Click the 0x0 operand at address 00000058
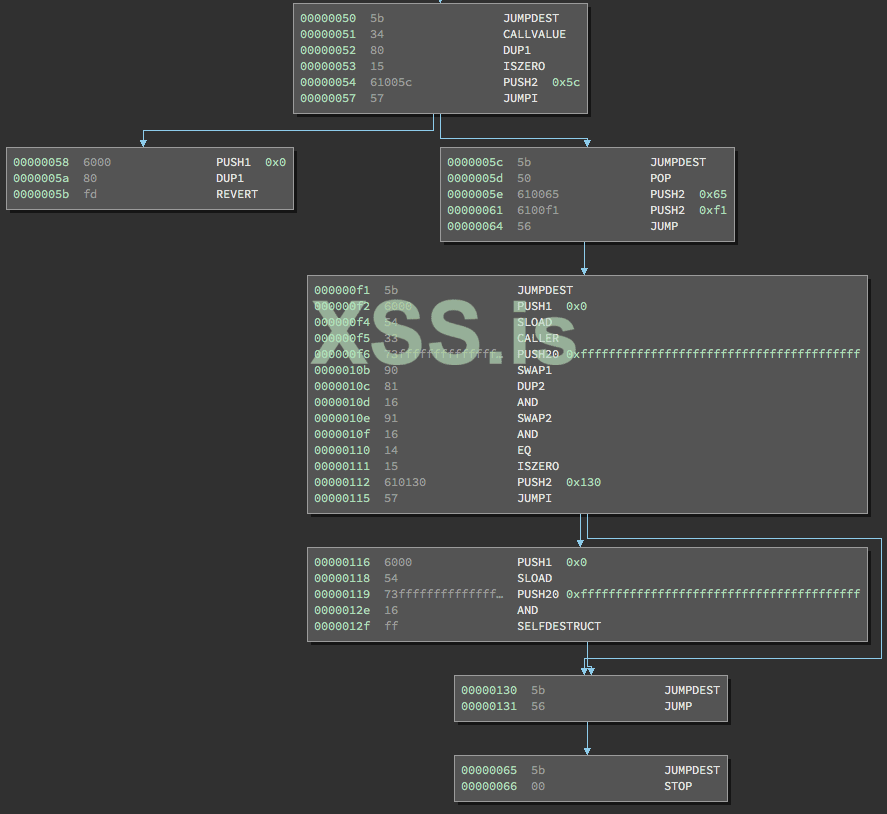The width and height of the screenshot is (887, 814). click(275, 162)
